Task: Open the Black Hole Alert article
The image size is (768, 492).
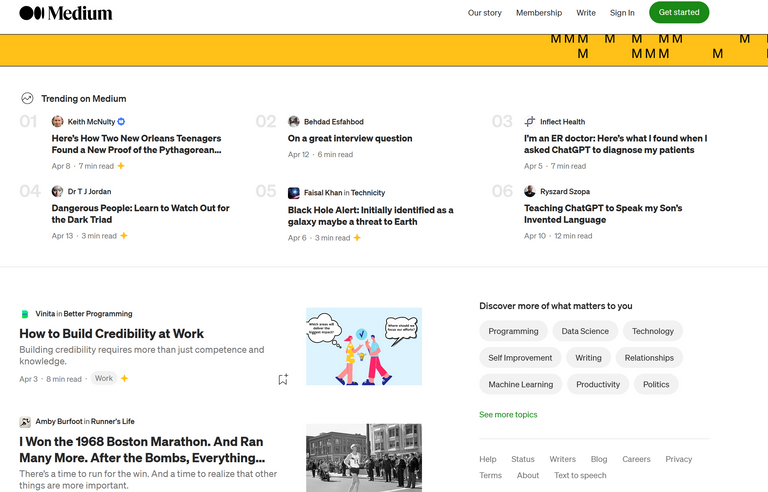Action: tap(370, 216)
